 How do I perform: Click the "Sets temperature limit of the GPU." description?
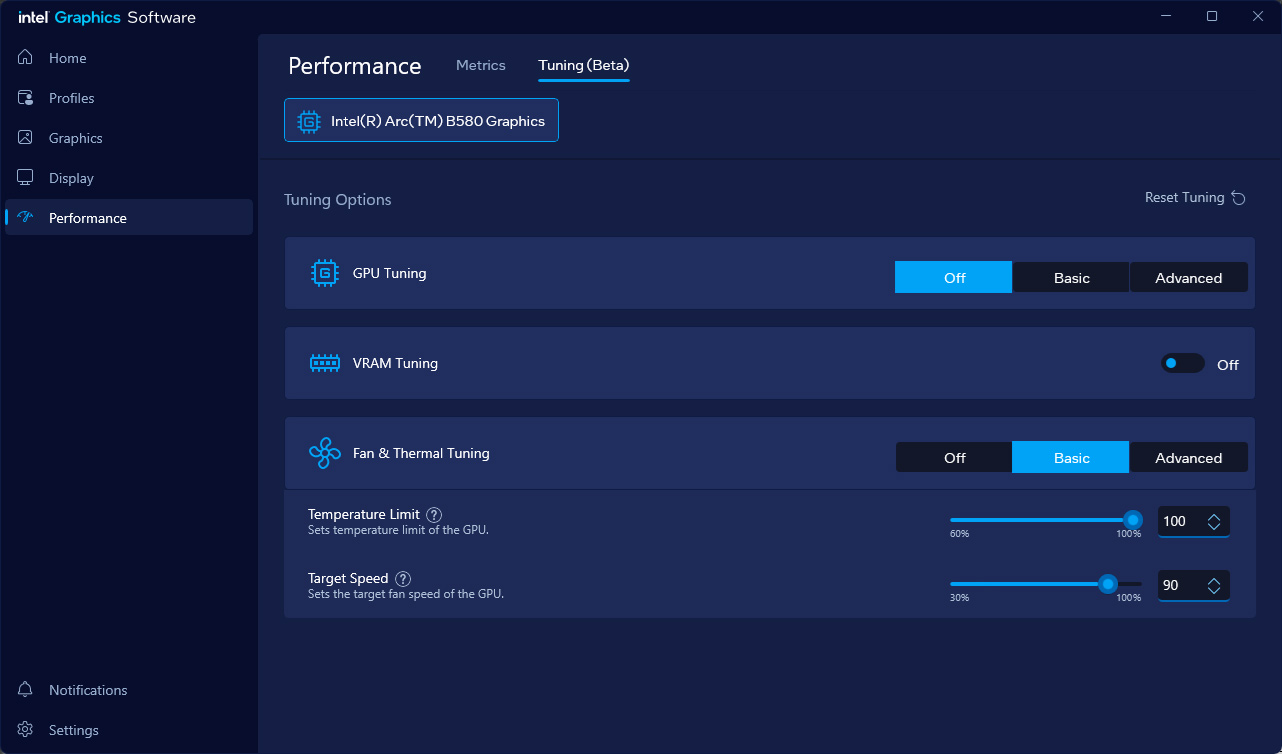click(x=398, y=530)
